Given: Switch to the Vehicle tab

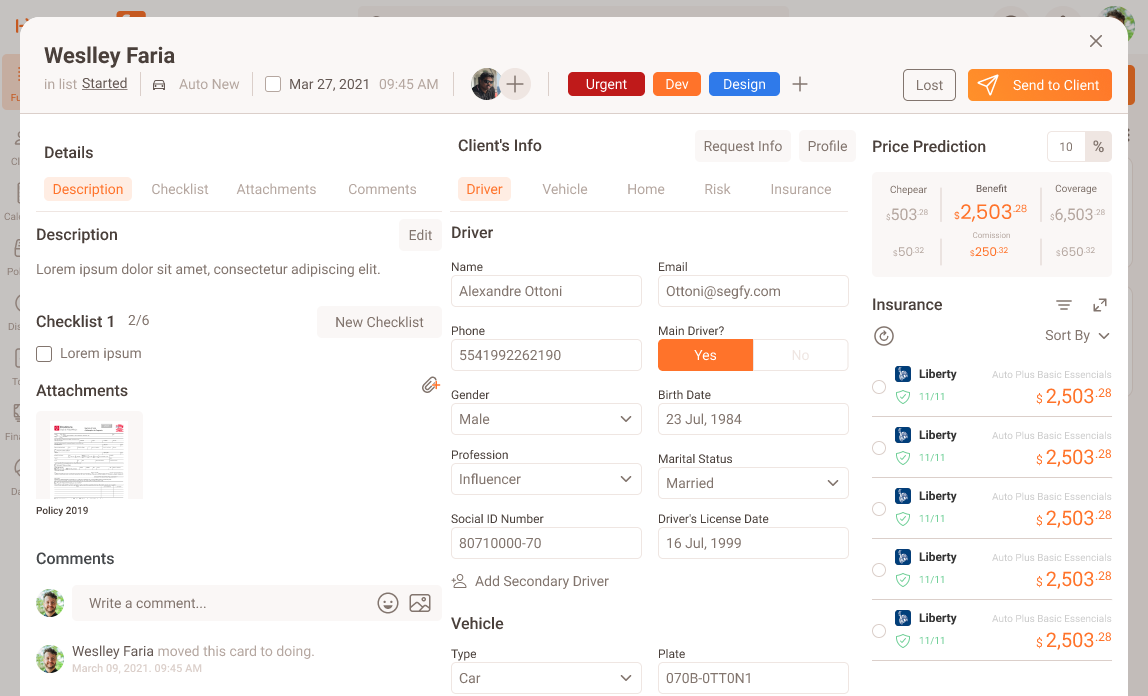Looking at the screenshot, I should [565, 189].
